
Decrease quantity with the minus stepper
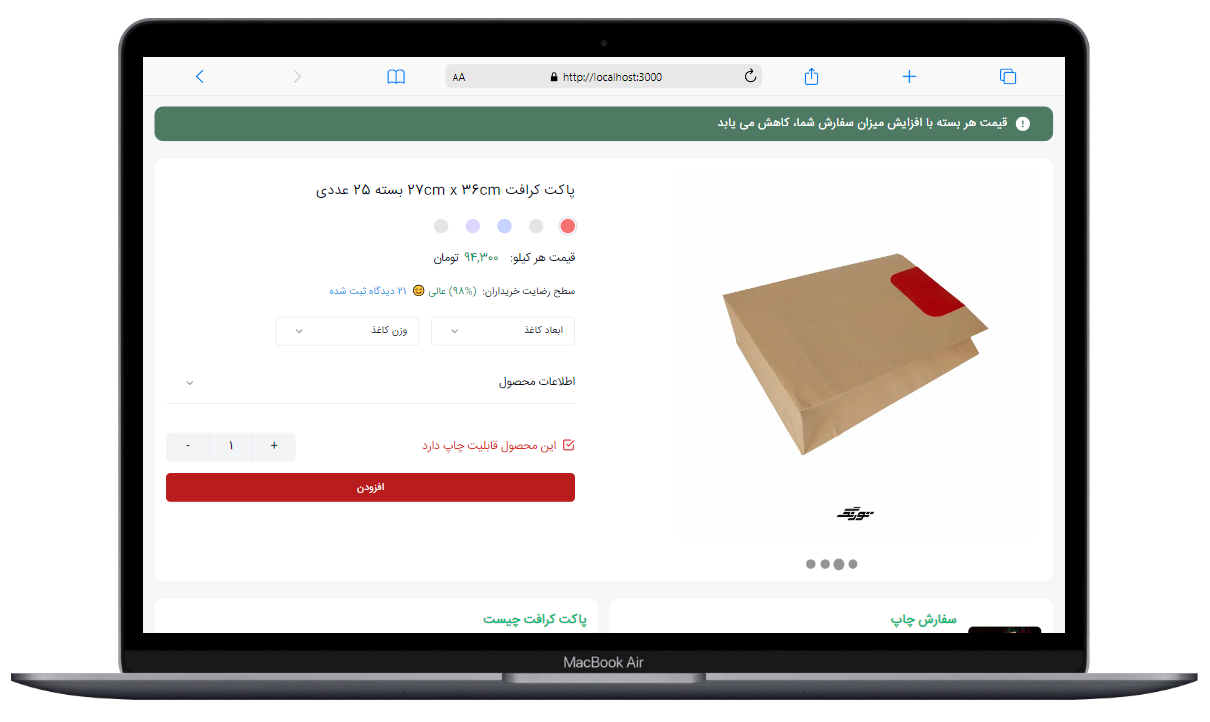point(188,446)
